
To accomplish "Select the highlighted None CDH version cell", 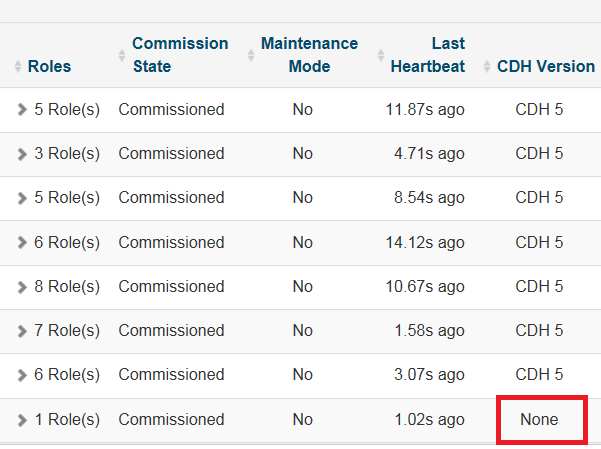I will (x=539, y=420).
